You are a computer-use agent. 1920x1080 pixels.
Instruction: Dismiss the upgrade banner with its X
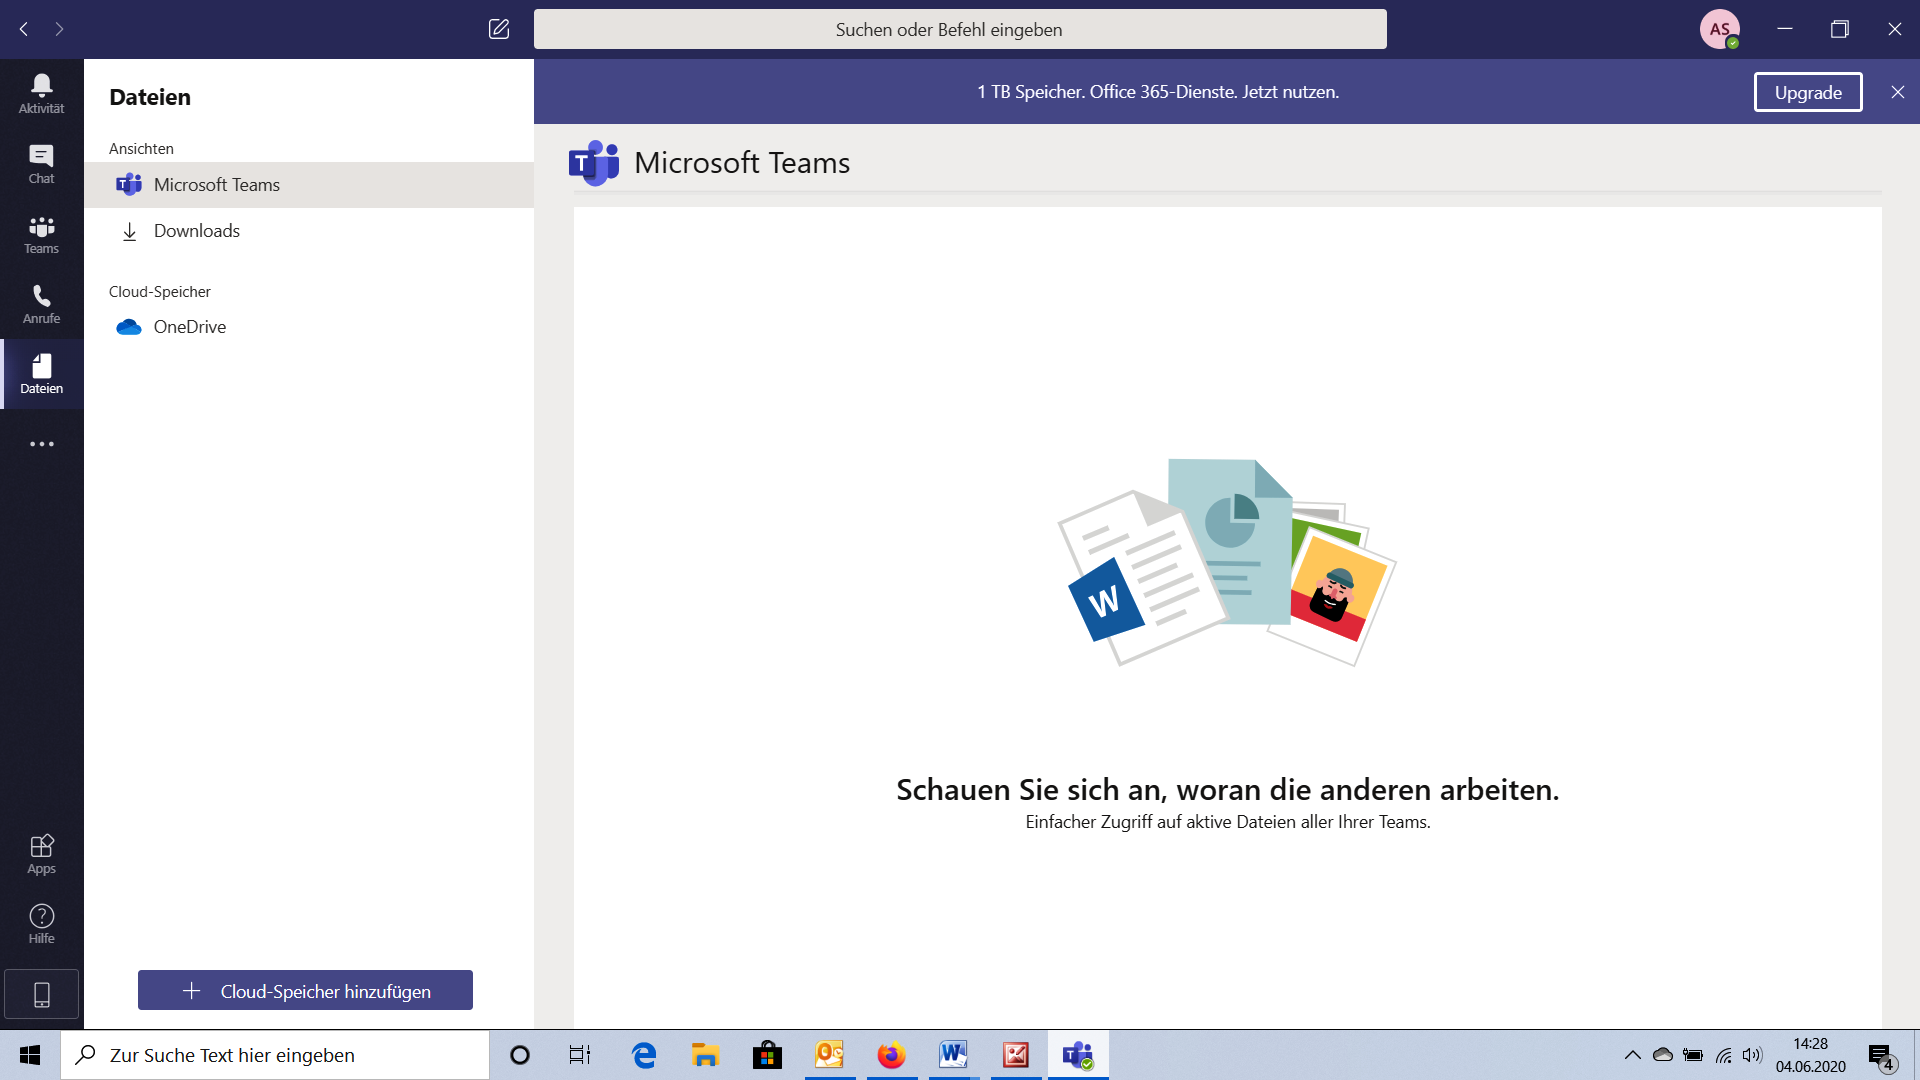tap(1897, 92)
